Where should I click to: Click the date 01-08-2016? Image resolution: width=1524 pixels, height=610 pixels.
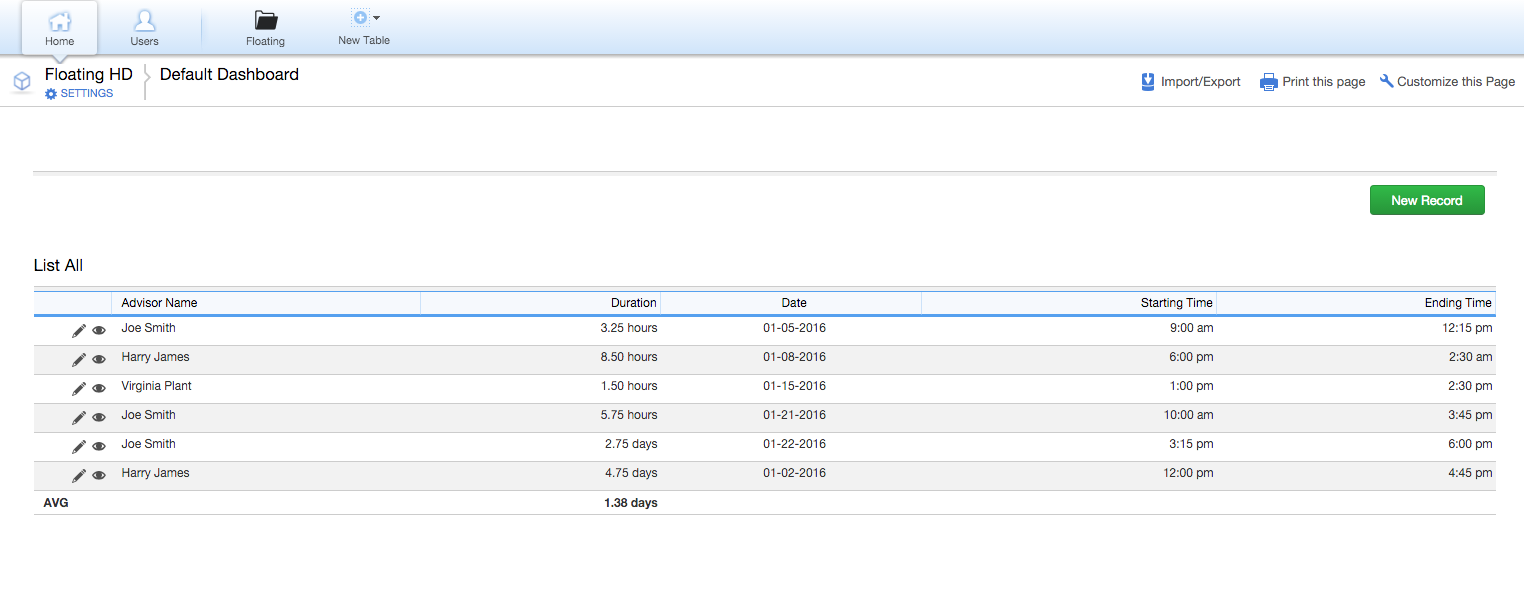click(794, 357)
